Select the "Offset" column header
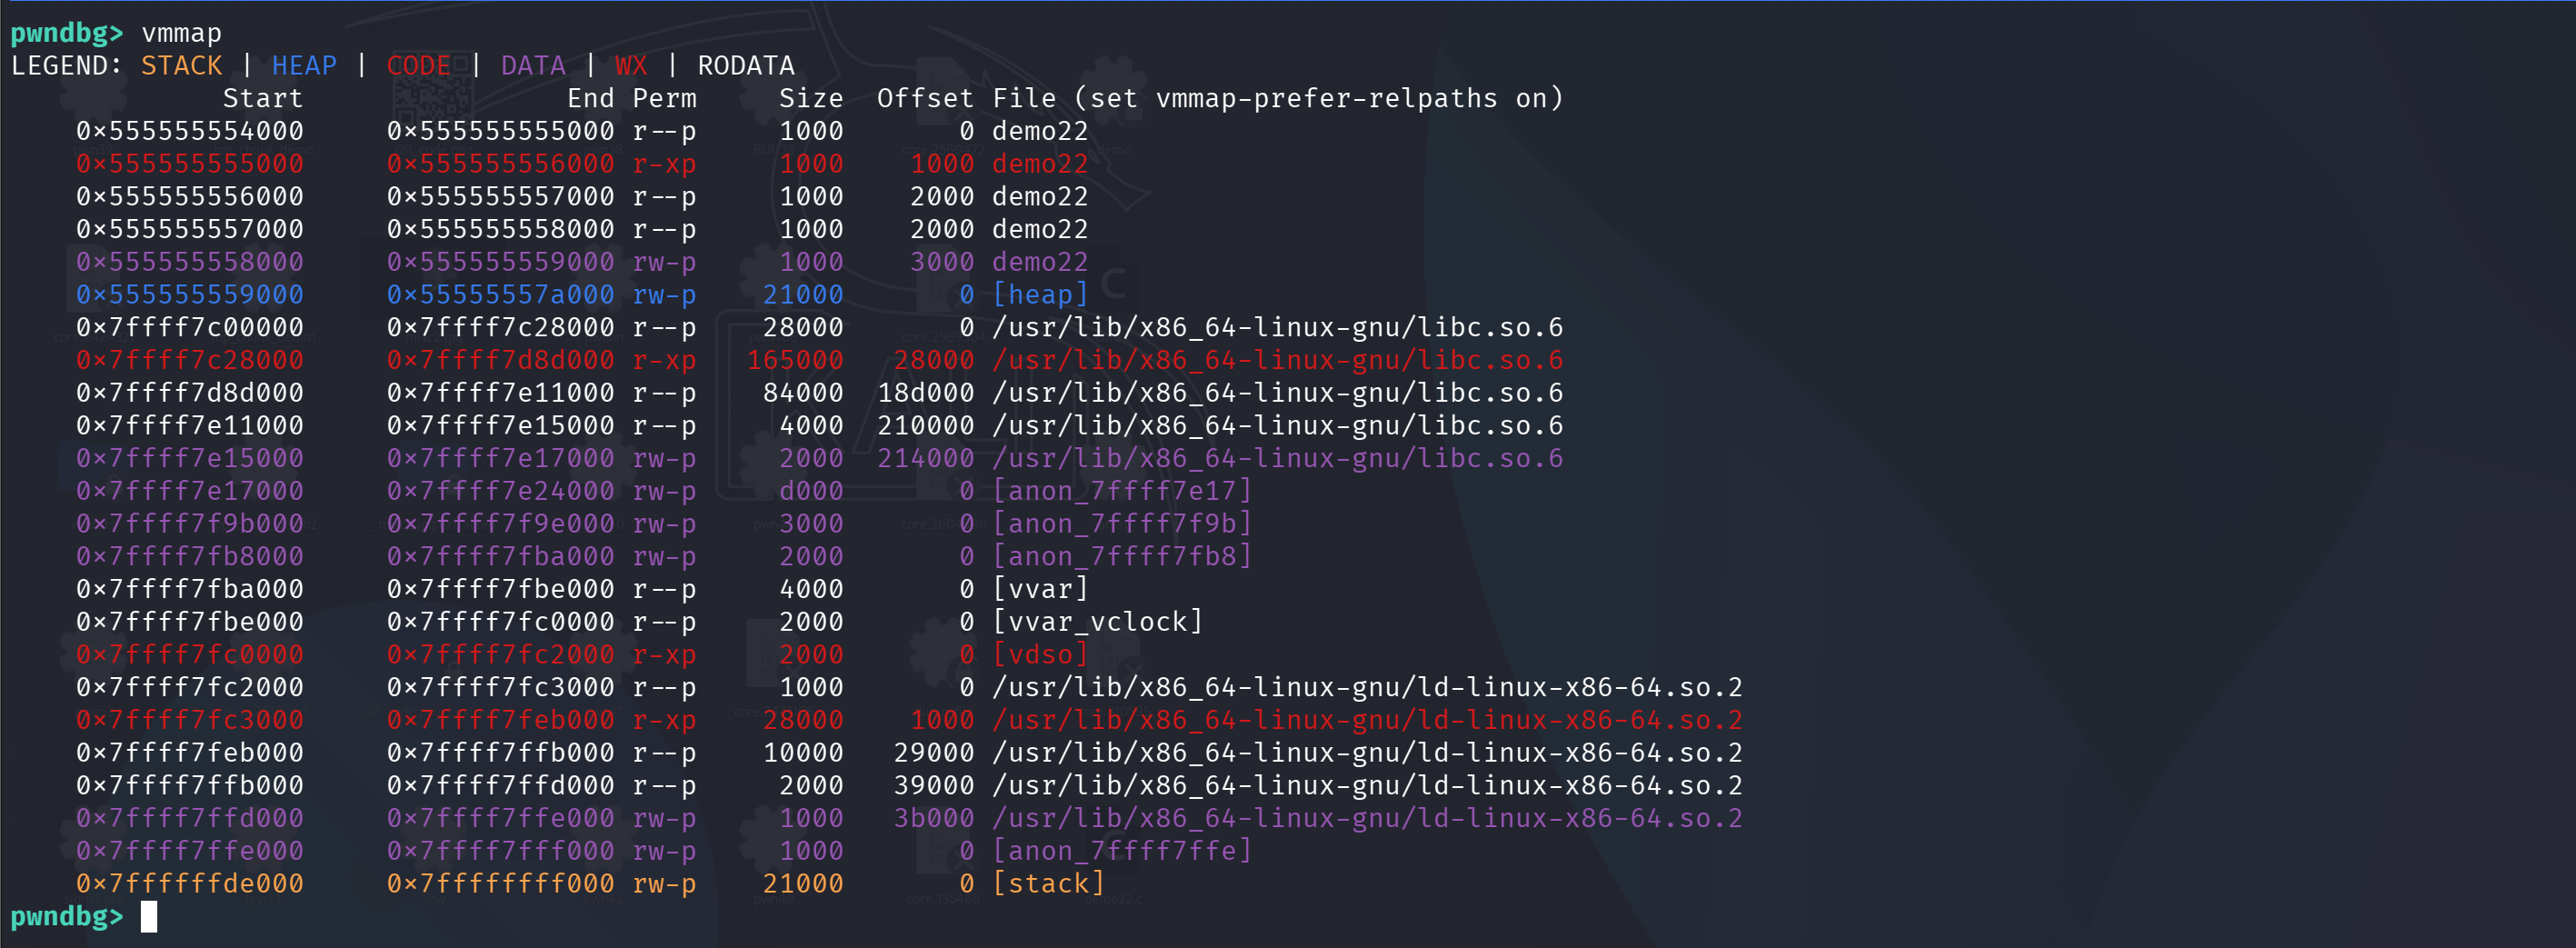The width and height of the screenshot is (2576, 948). 925,98
